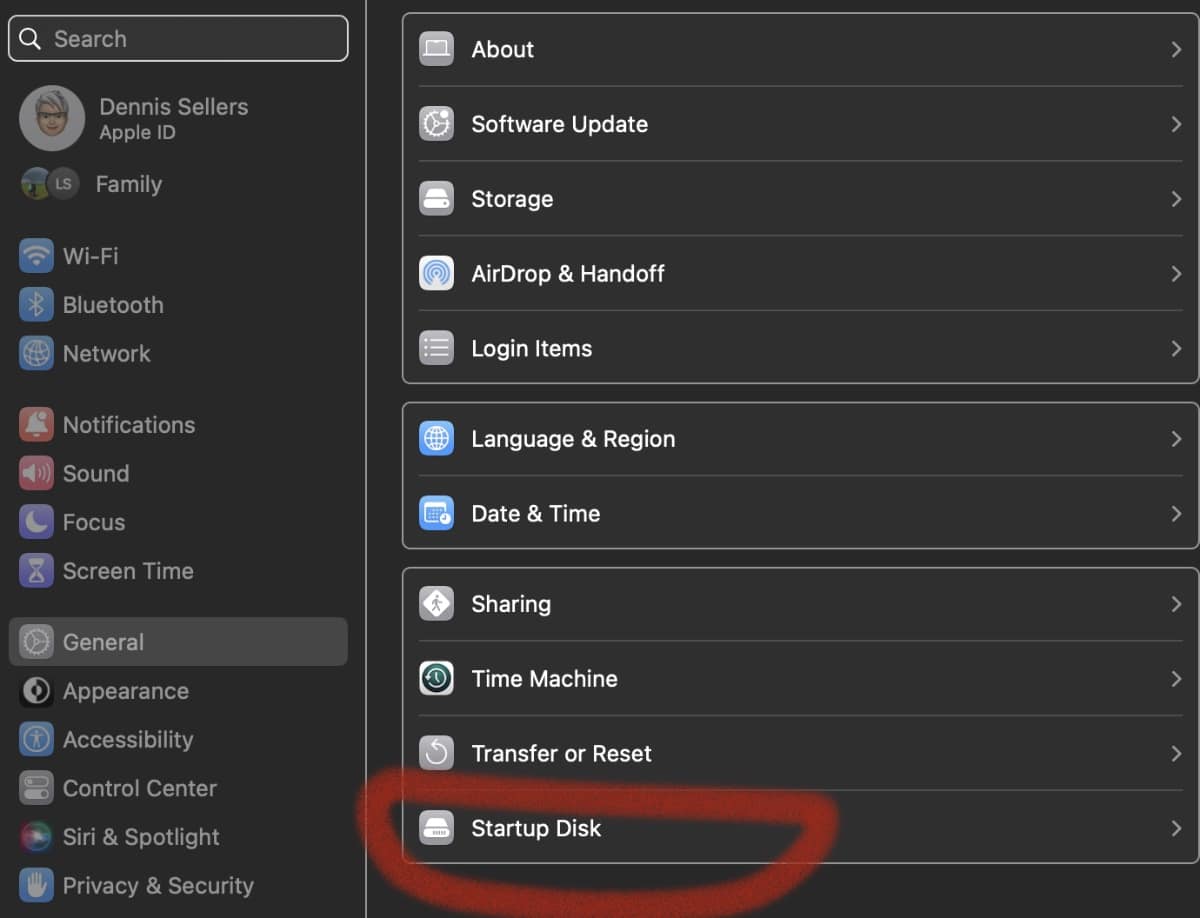Image resolution: width=1200 pixels, height=918 pixels.
Task: Open Dennis Sellers Apple ID profile
Action: [172, 118]
